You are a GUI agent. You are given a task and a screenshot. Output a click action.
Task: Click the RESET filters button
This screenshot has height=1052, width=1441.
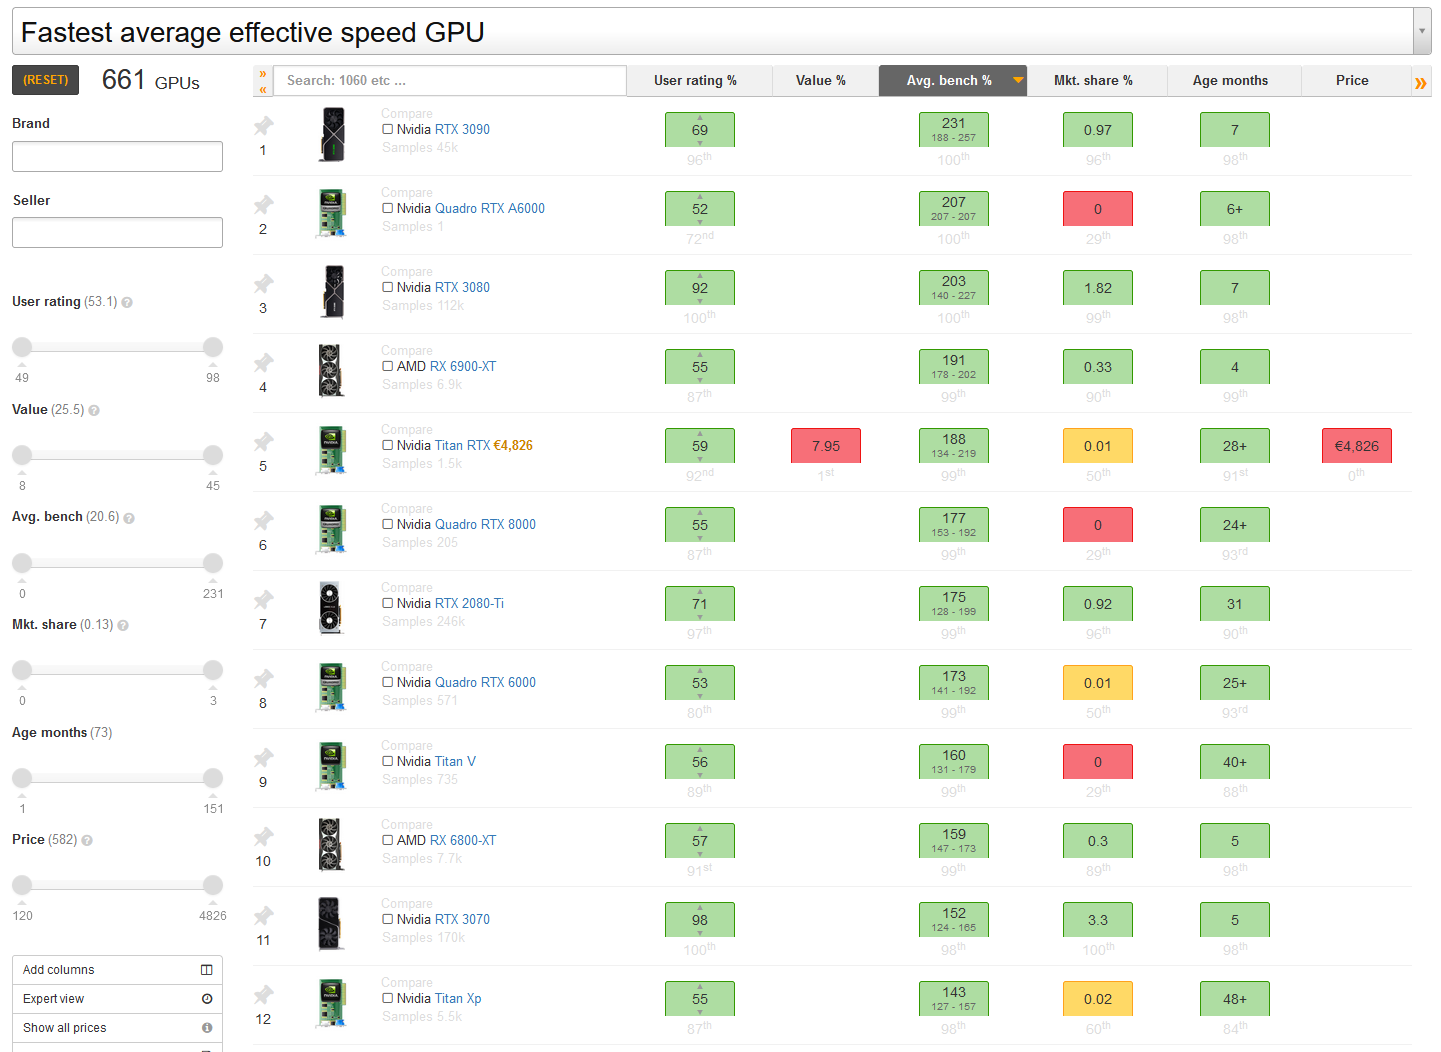tap(45, 80)
